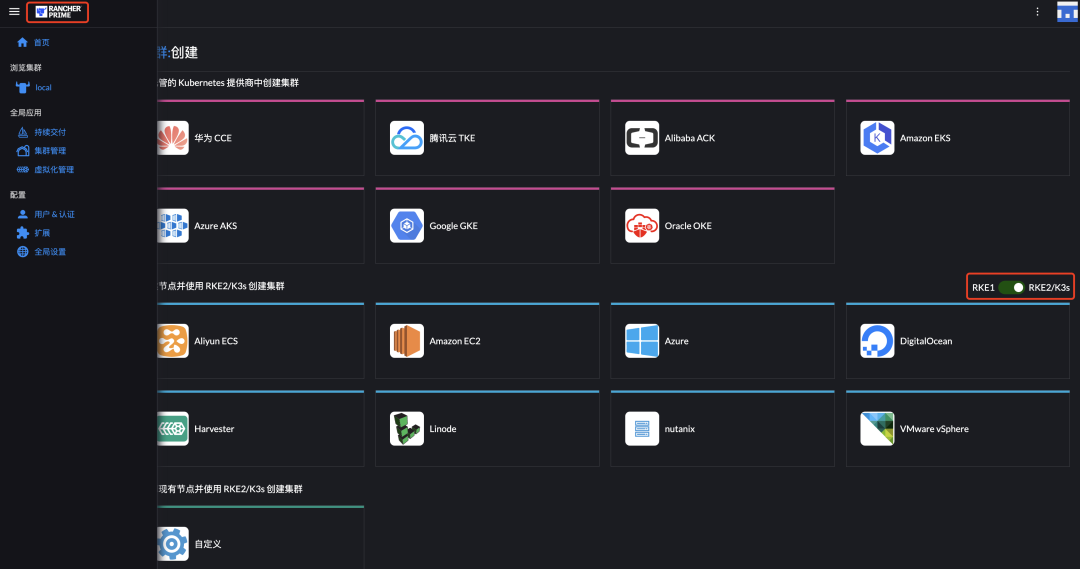Click the Aliyun ECS orange icon

172,341
